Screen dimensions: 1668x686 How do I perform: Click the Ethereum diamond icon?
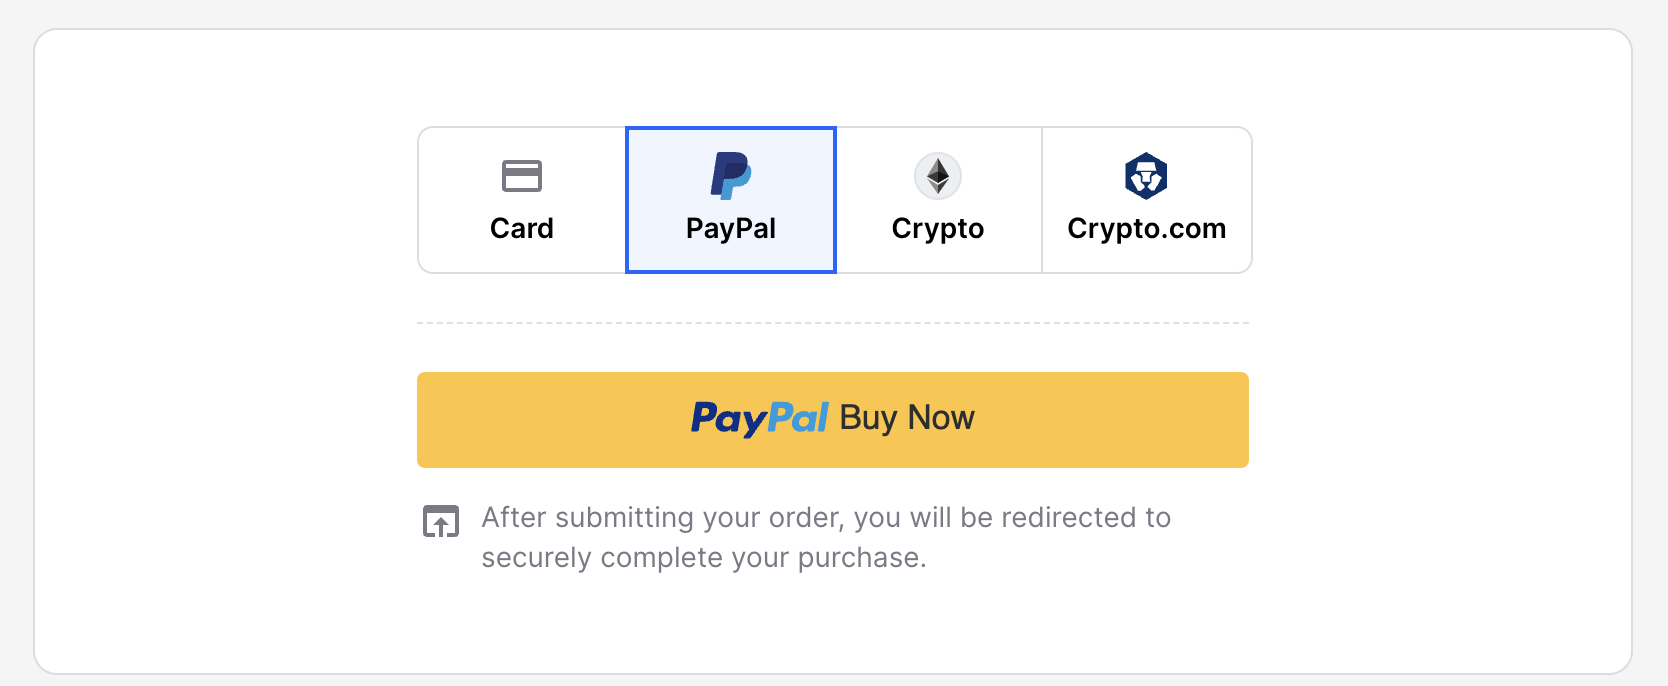click(938, 176)
